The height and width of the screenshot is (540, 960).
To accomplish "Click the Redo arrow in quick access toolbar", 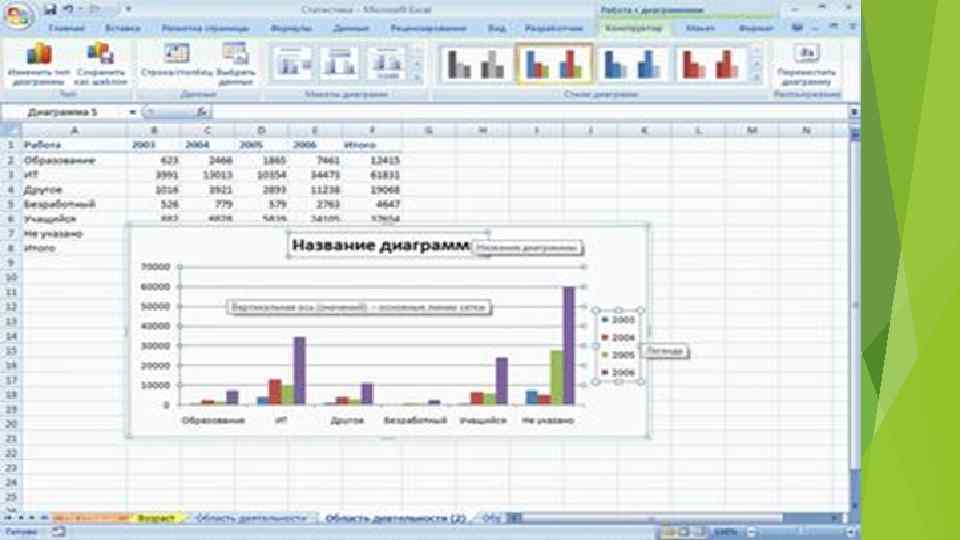I will click(95, 10).
